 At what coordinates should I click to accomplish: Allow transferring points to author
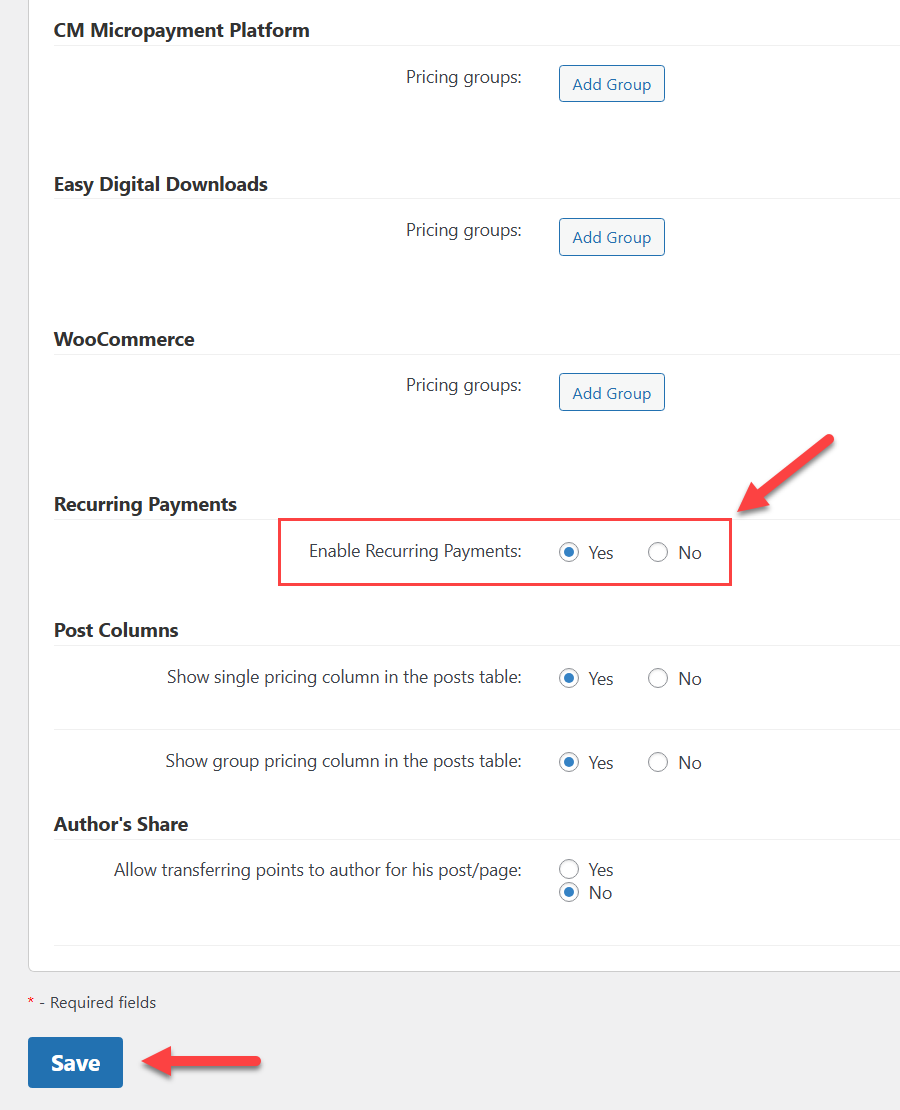click(569, 869)
